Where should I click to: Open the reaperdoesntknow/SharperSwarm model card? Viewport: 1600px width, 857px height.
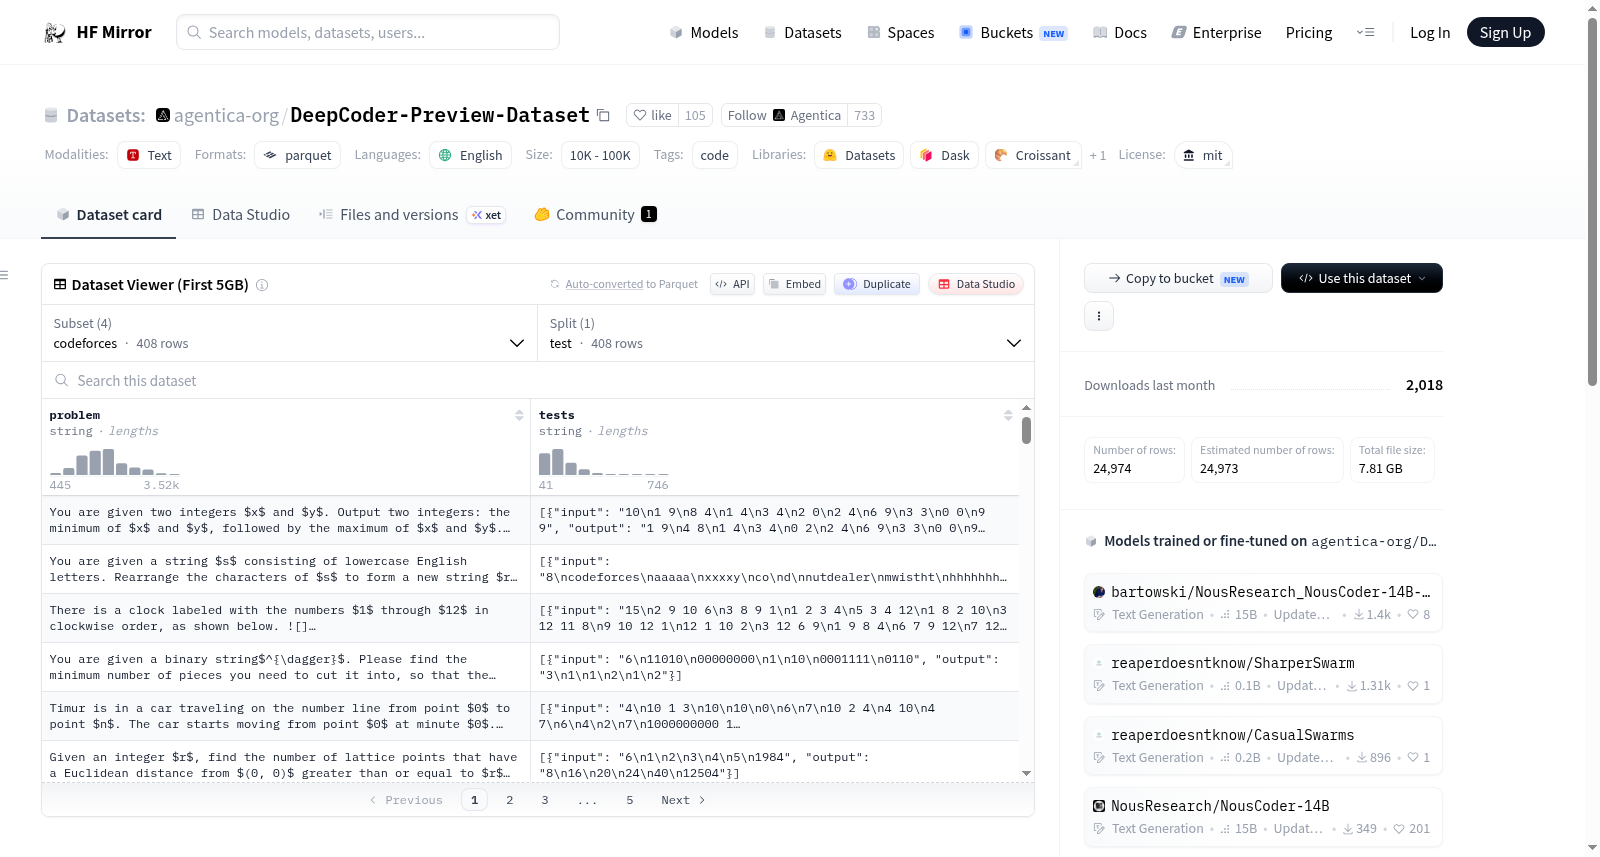pos(1263,674)
